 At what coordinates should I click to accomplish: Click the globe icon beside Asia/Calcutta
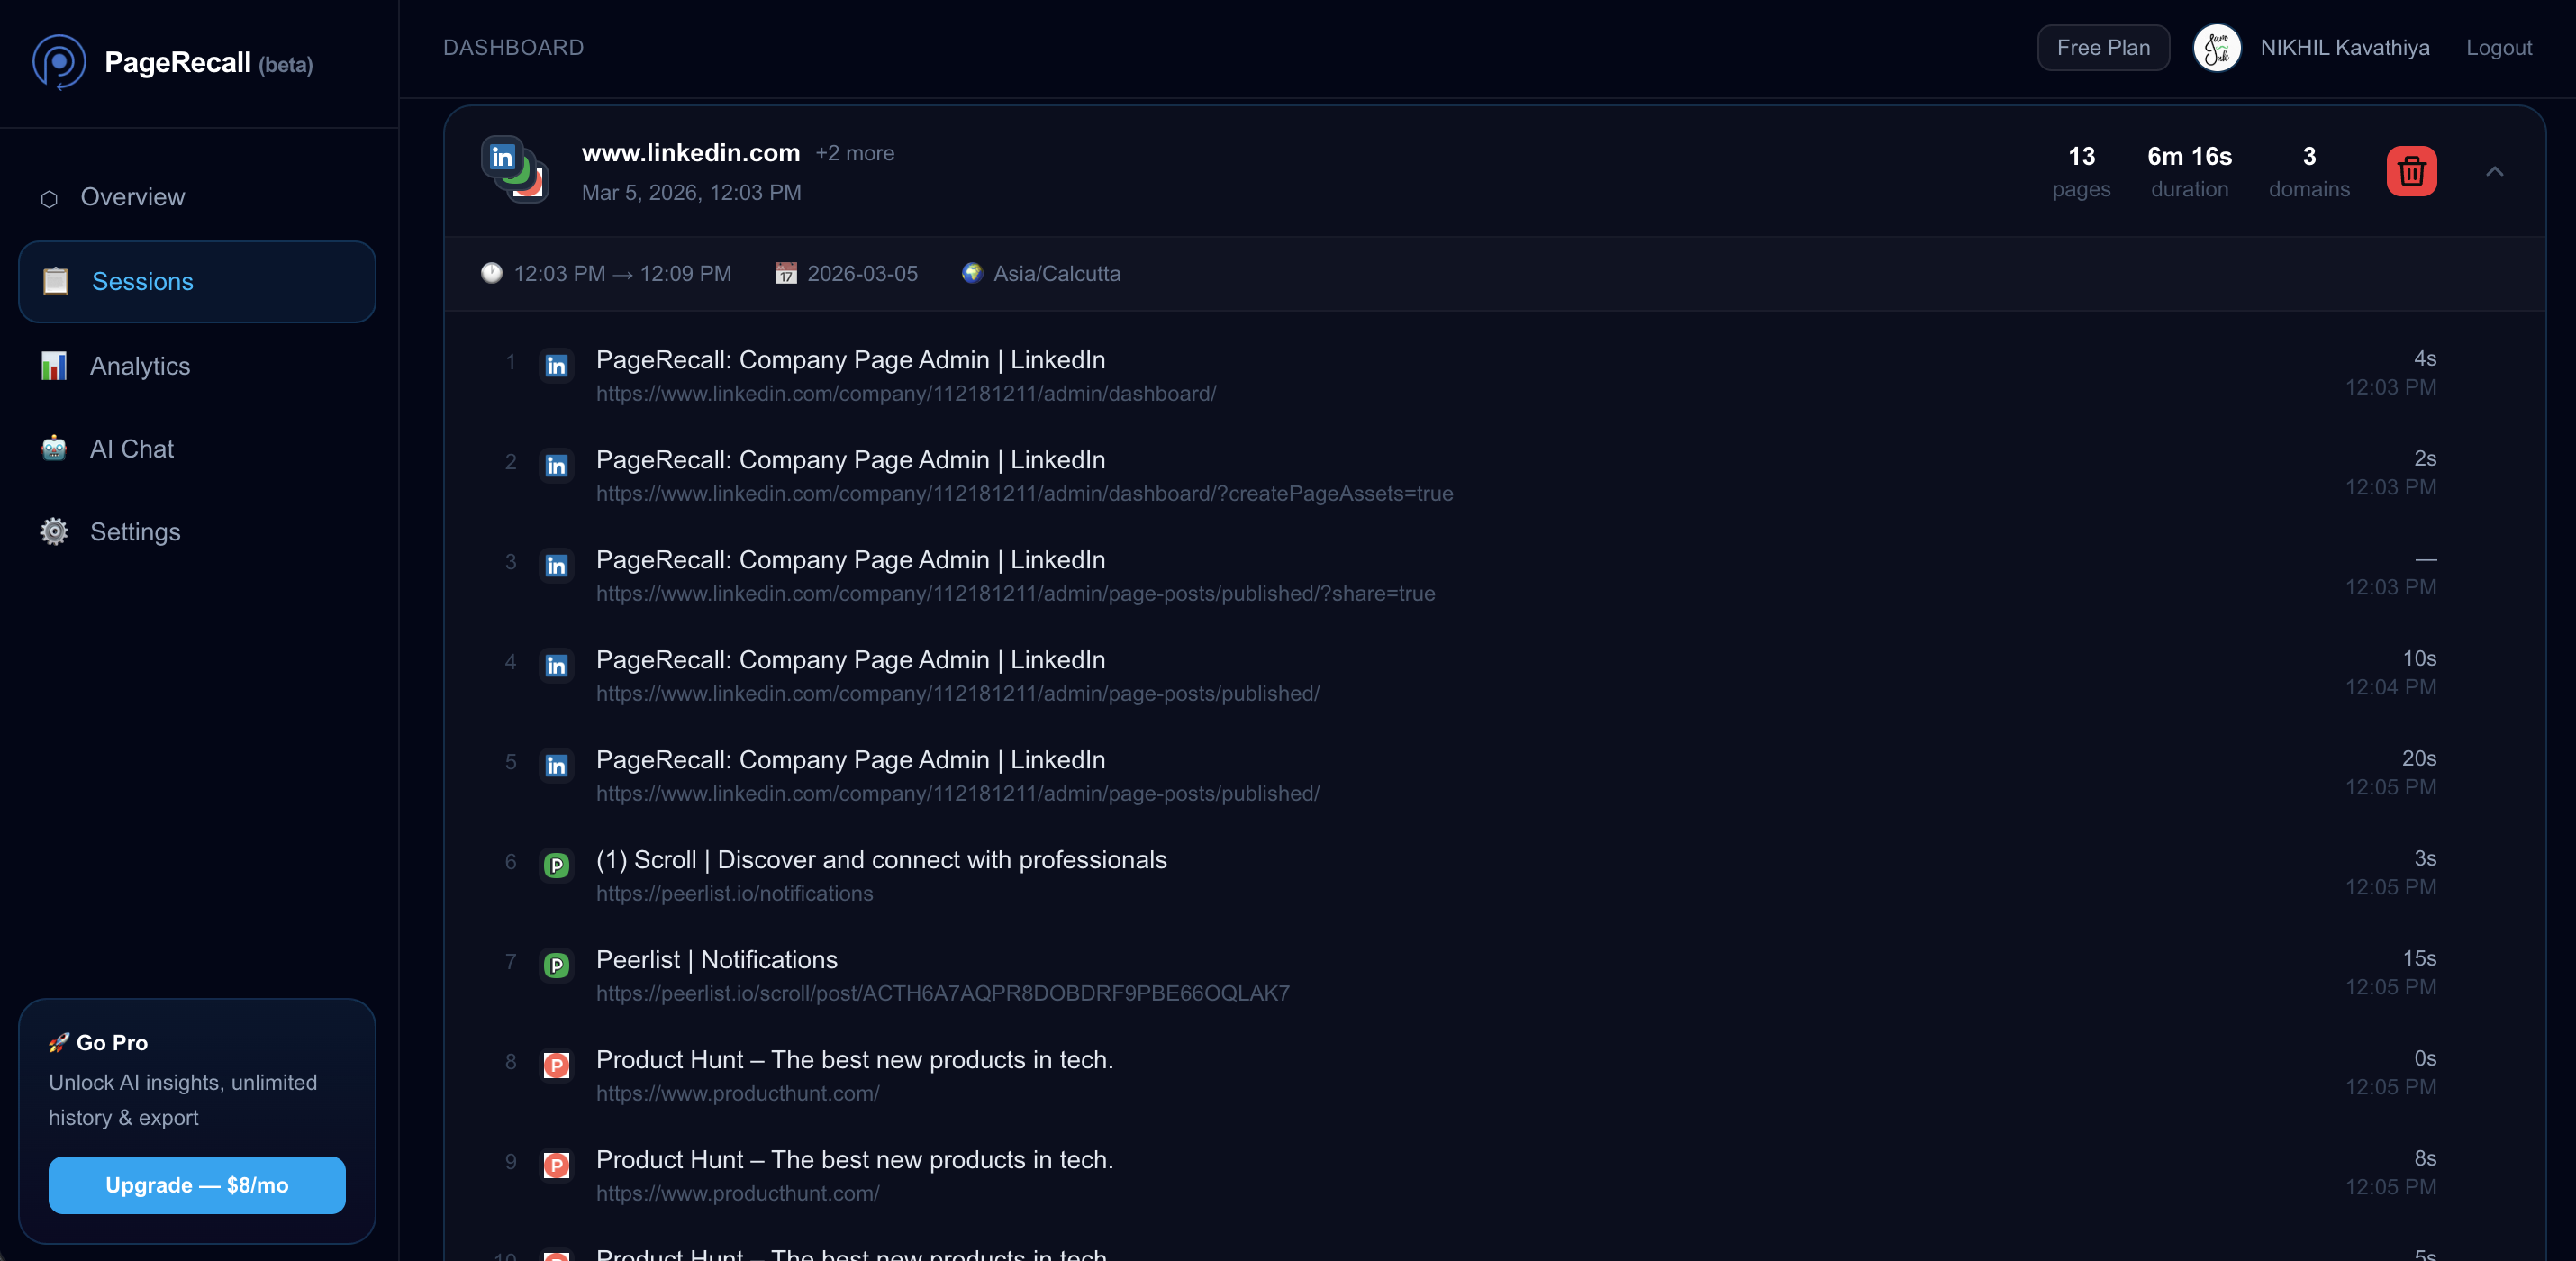pyautogui.click(x=971, y=272)
